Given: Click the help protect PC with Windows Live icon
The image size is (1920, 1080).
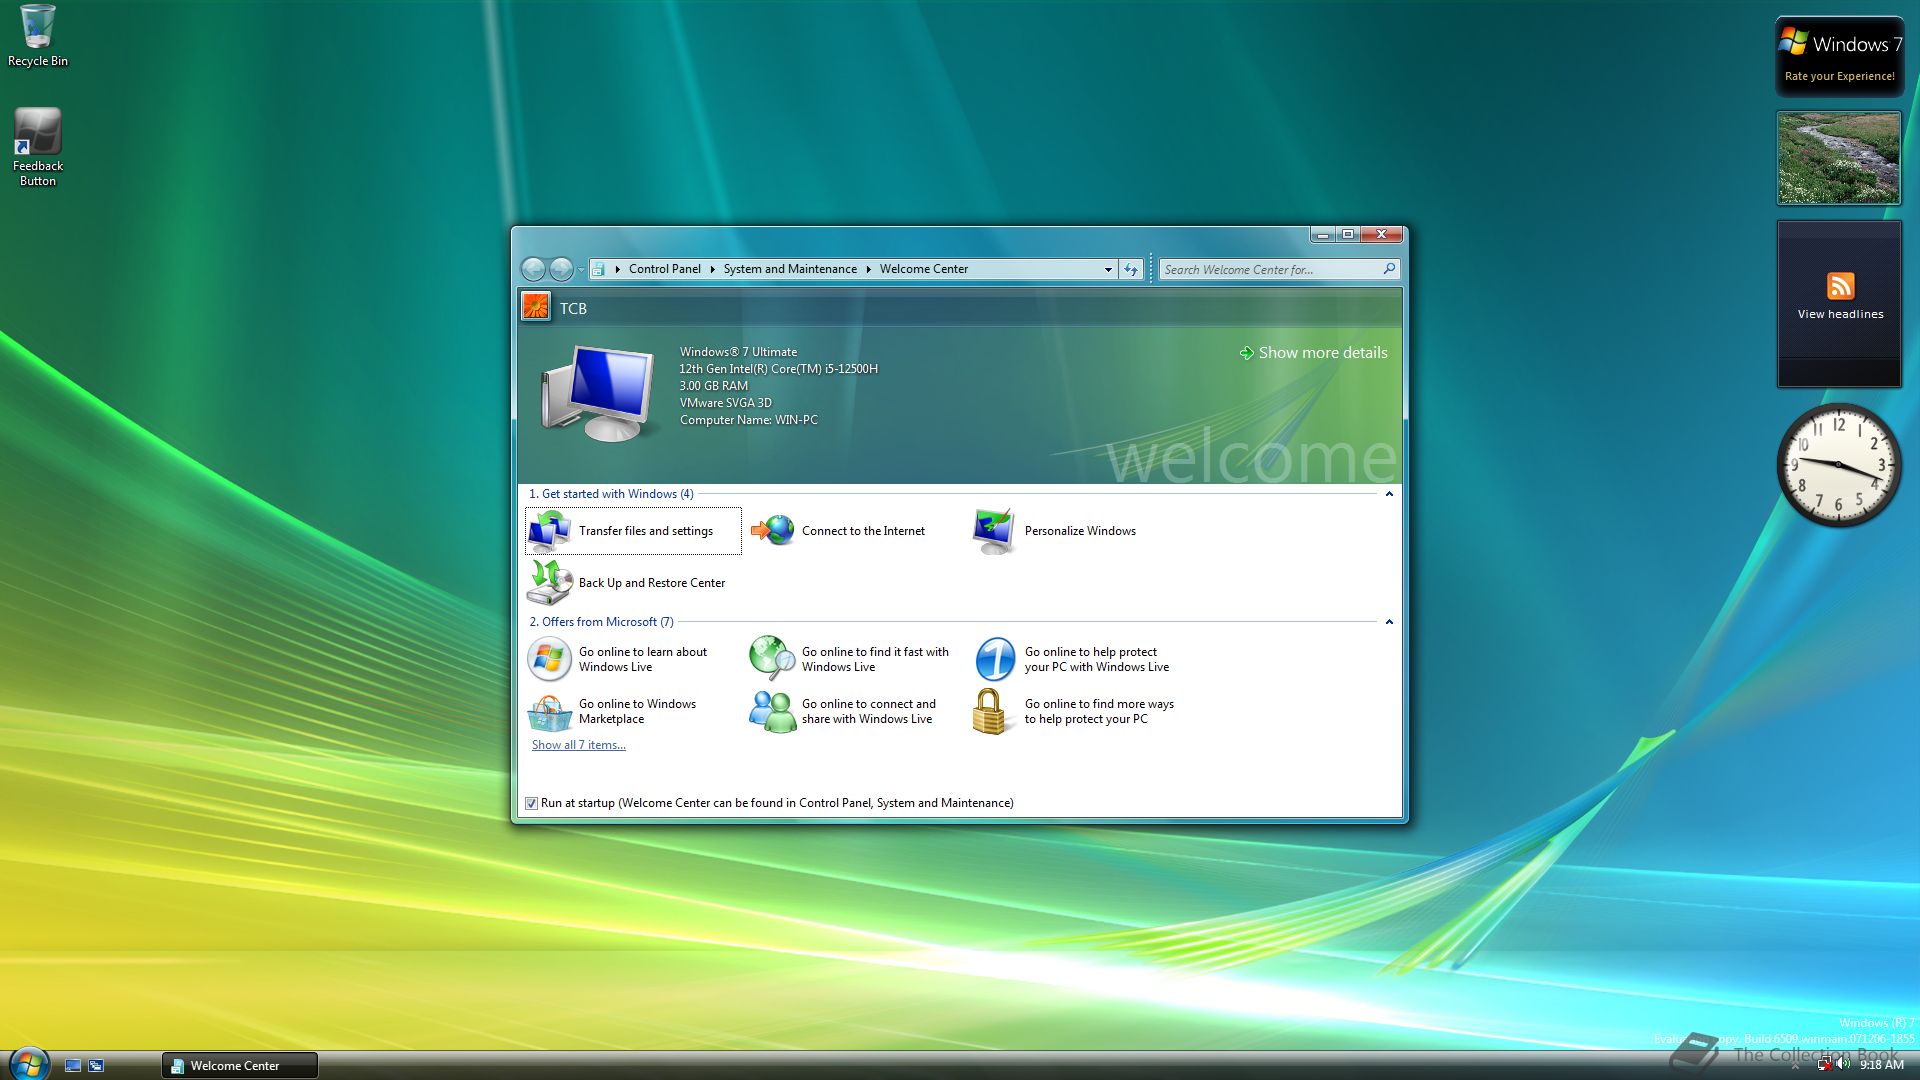Looking at the screenshot, I should (995, 659).
